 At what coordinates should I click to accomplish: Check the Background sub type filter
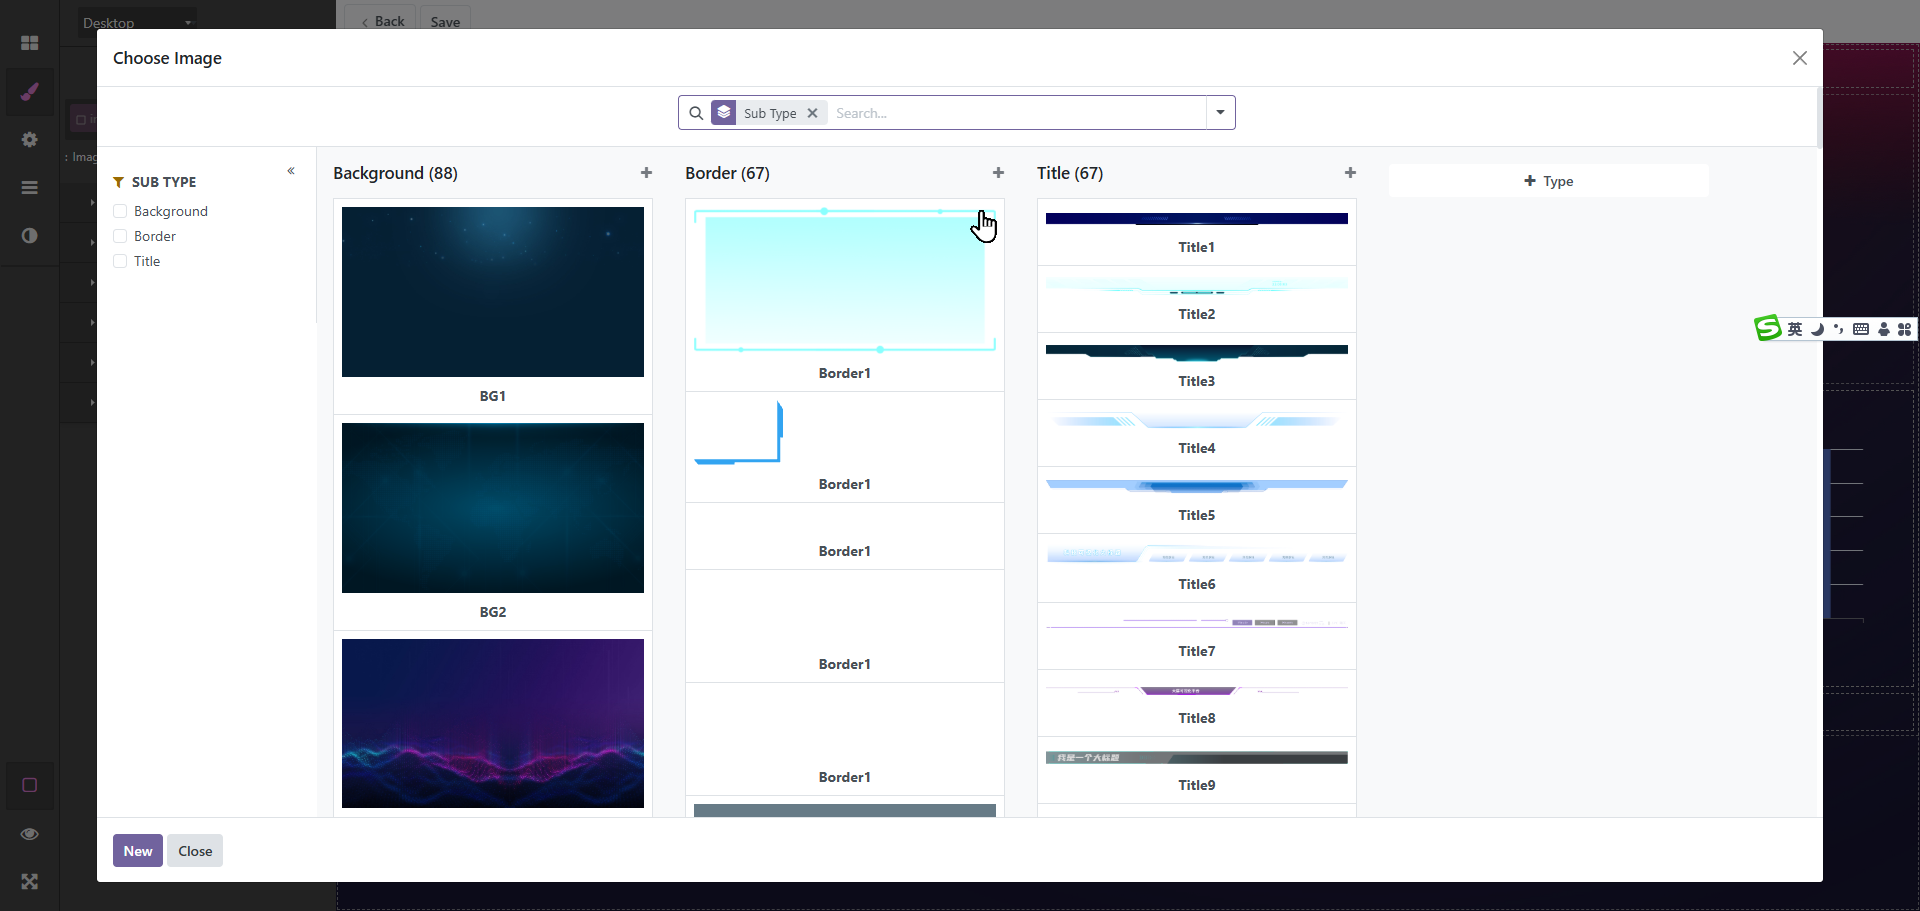120,211
